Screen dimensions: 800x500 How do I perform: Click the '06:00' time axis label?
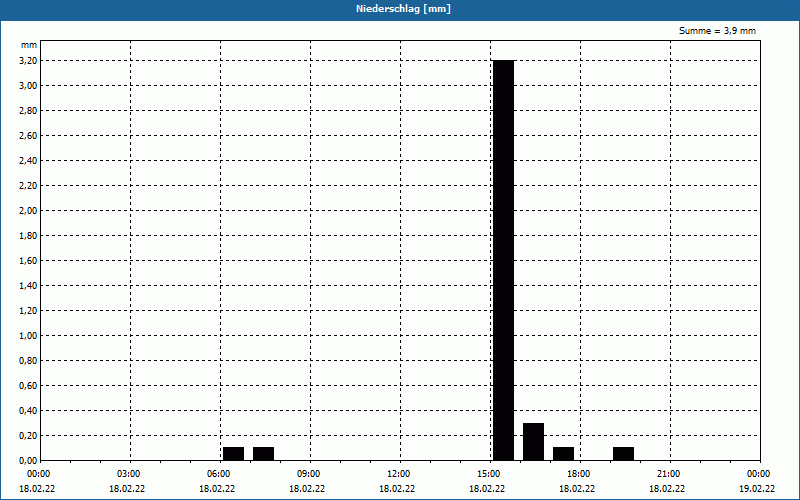[x=220, y=474]
